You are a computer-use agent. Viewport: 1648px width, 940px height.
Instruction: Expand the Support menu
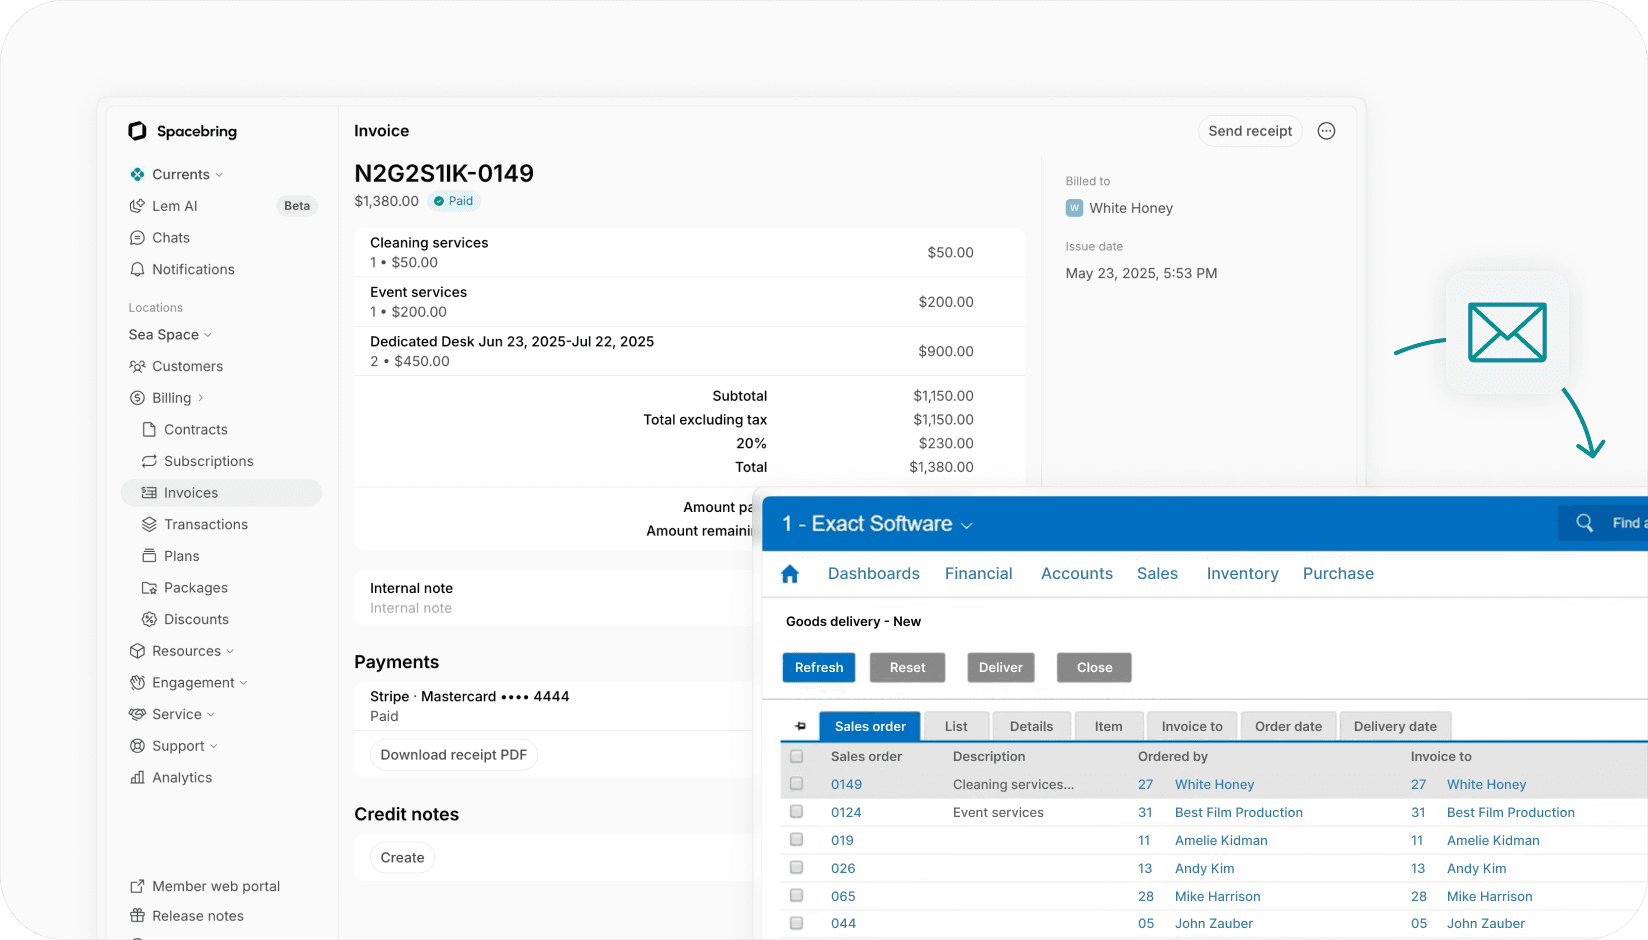pyautogui.click(x=213, y=746)
